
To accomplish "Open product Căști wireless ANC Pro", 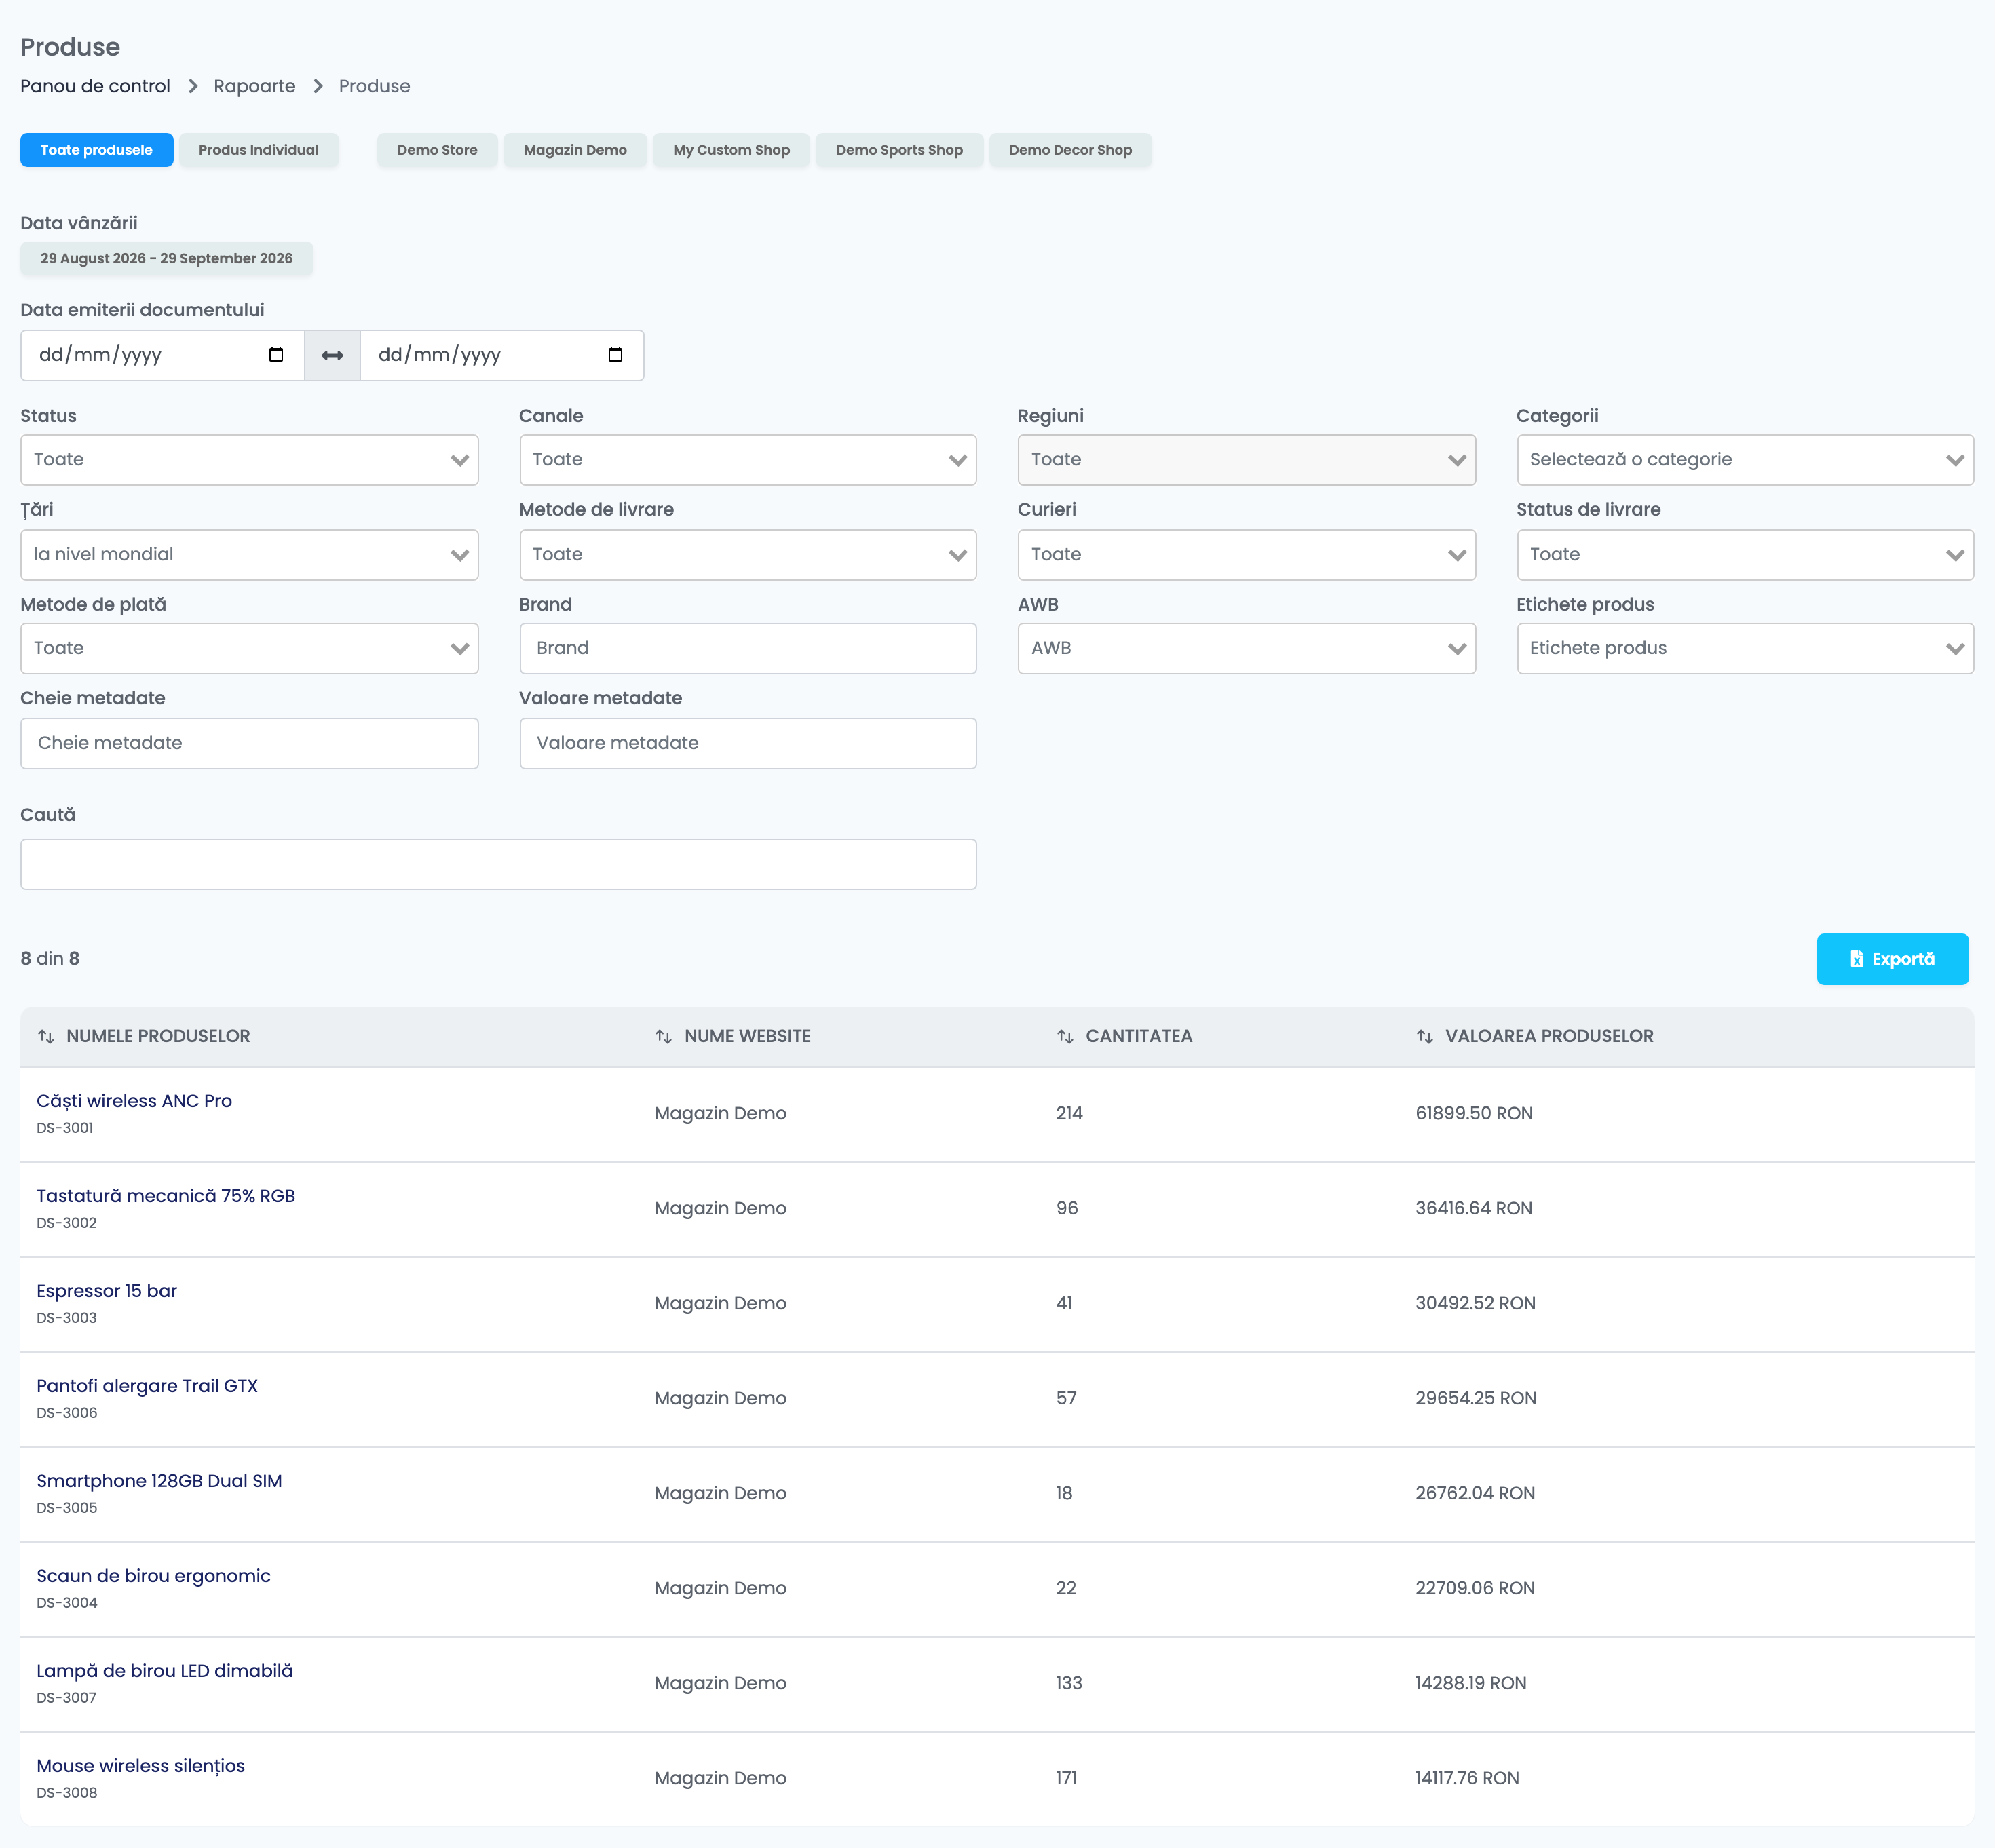I will [134, 1101].
